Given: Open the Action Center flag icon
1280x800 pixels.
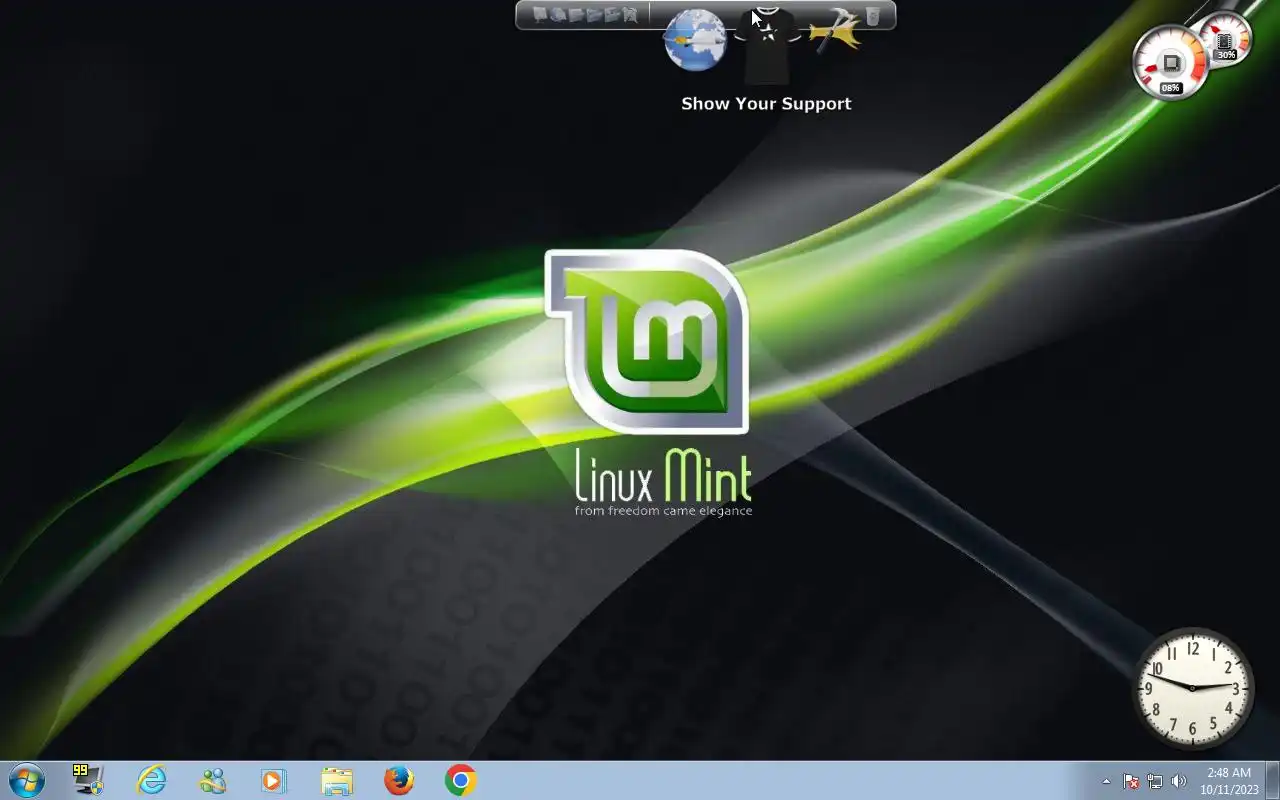Looking at the screenshot, I should 1131,781.
